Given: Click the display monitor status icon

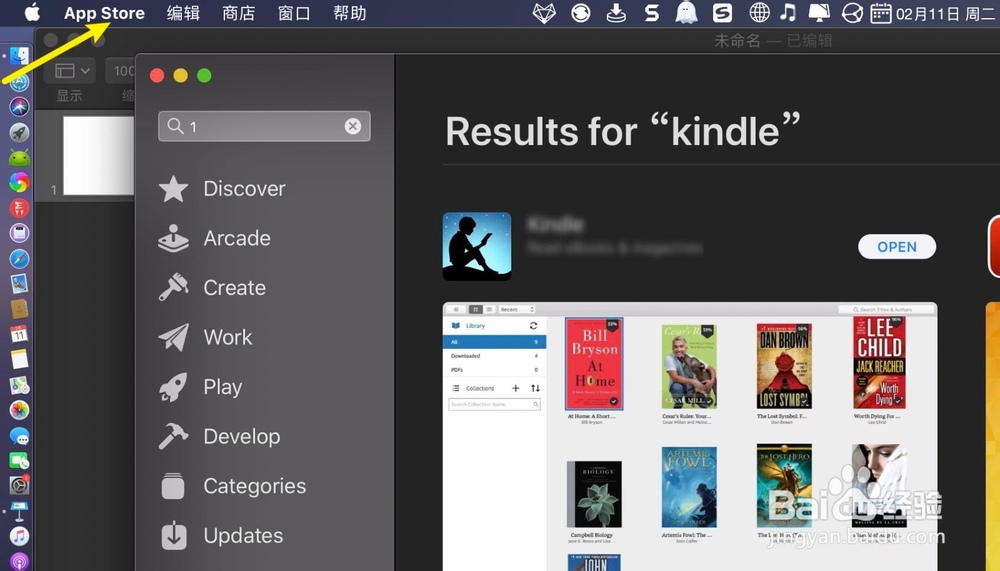Looking at the screenshot, I should pos(819,13).
